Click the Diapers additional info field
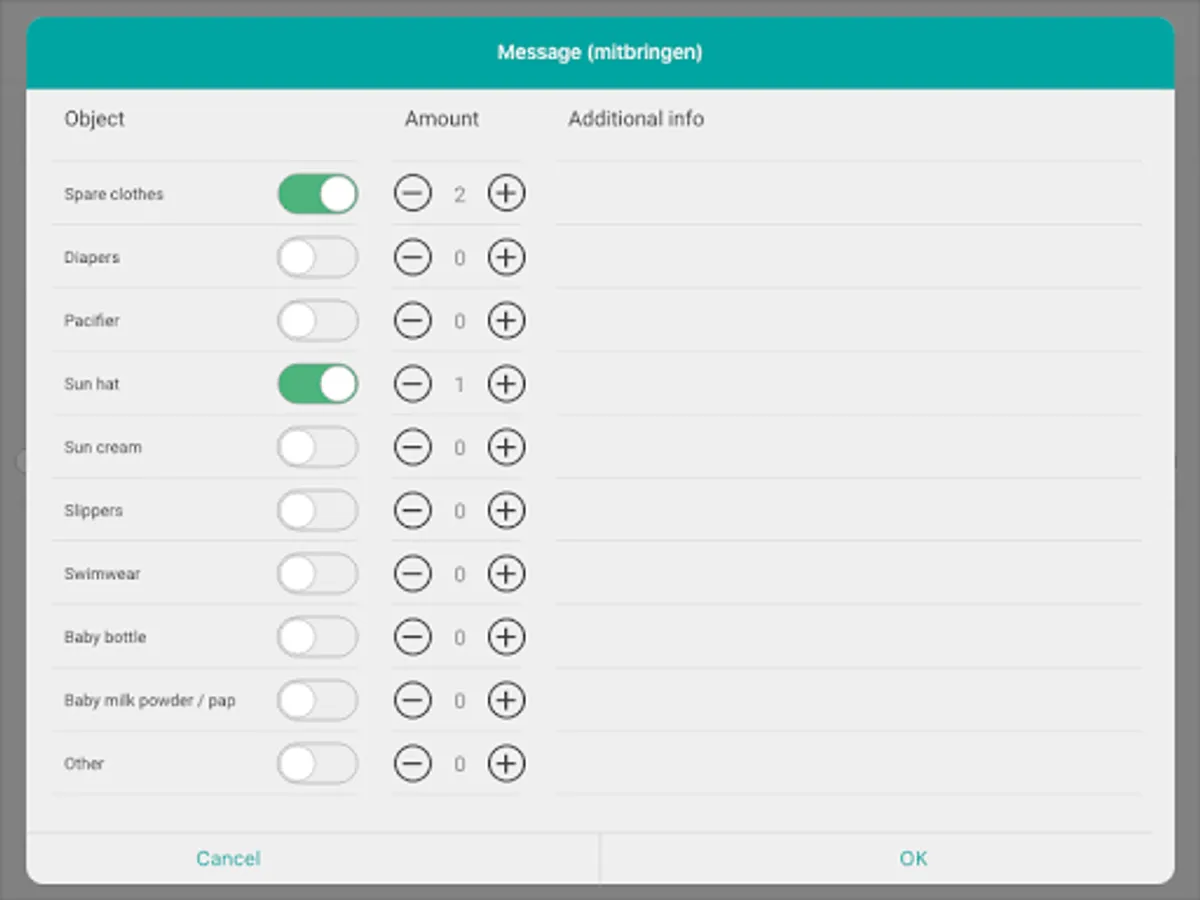 [849, 257]
